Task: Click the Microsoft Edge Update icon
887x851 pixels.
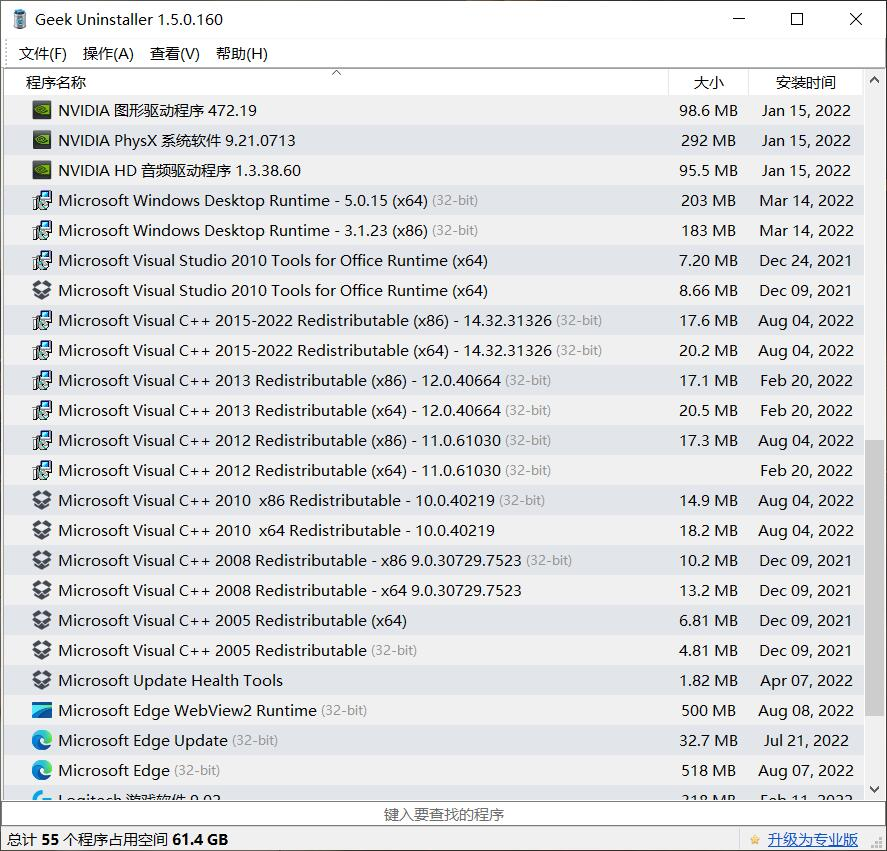Action: (x=42, y=740)
